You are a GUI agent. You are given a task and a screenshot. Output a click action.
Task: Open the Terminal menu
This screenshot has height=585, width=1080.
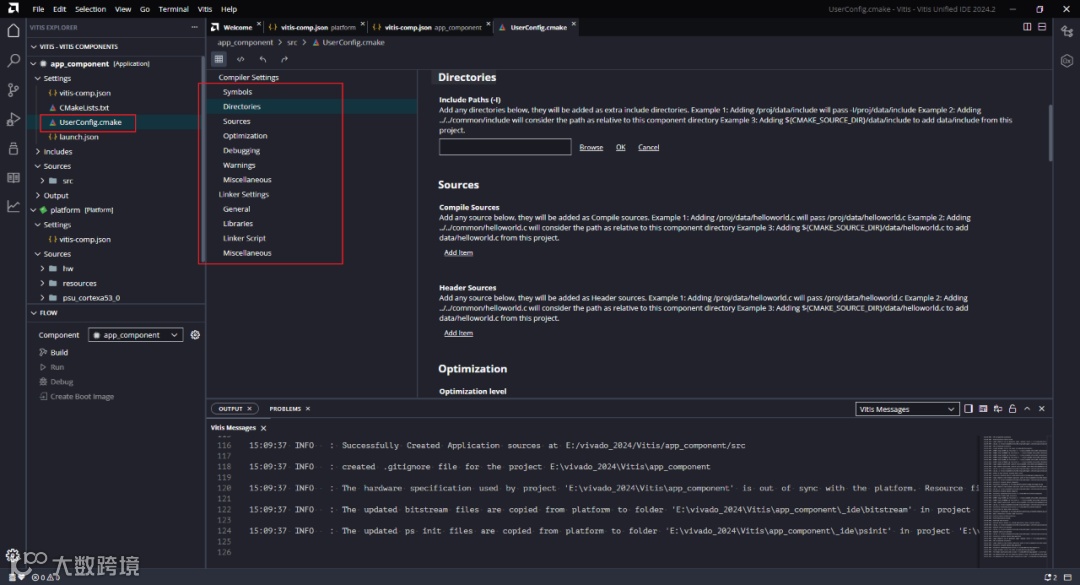(x=174, y=9)
